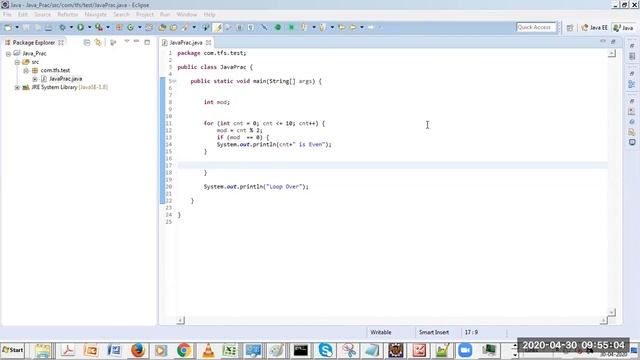The height and width of the screenshot is (360, 640).
Task: Click the Console icon in right trim
Action: [x=632, y=142]
